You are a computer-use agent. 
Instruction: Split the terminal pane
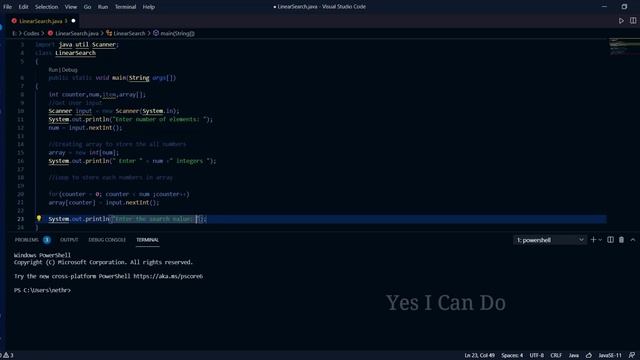[610, 240]
